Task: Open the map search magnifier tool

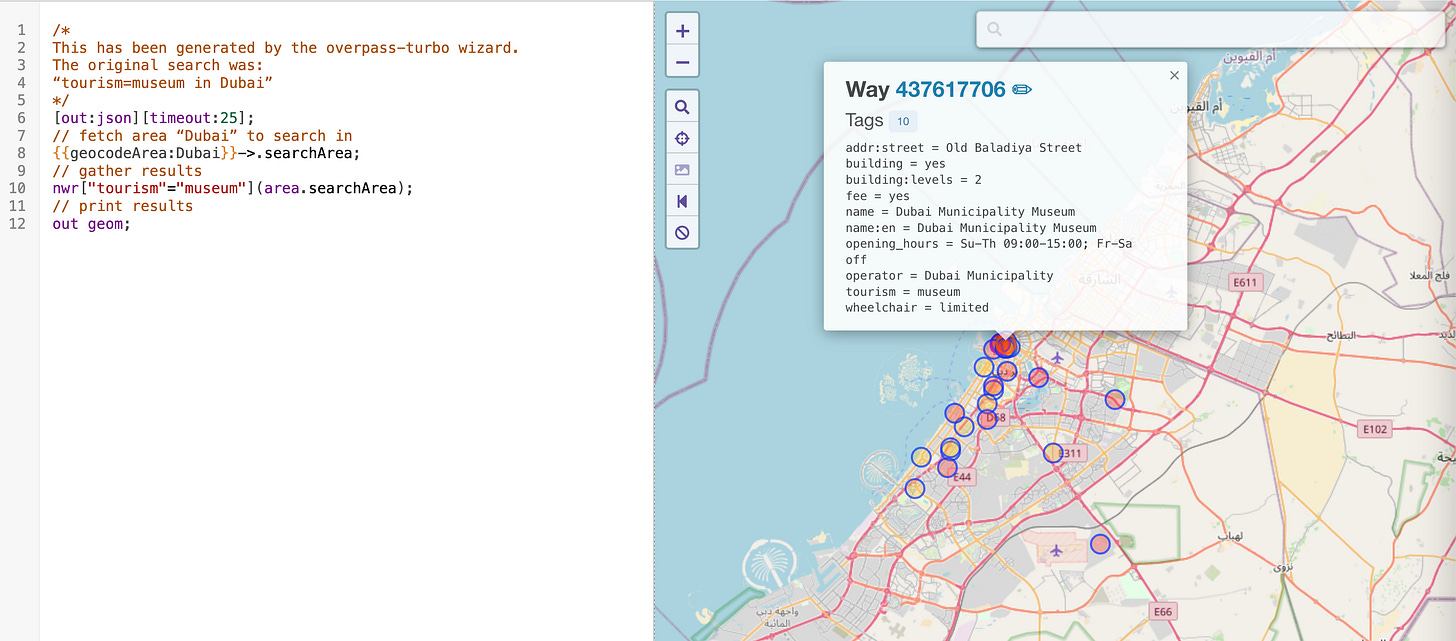Action: click(682, 107)
